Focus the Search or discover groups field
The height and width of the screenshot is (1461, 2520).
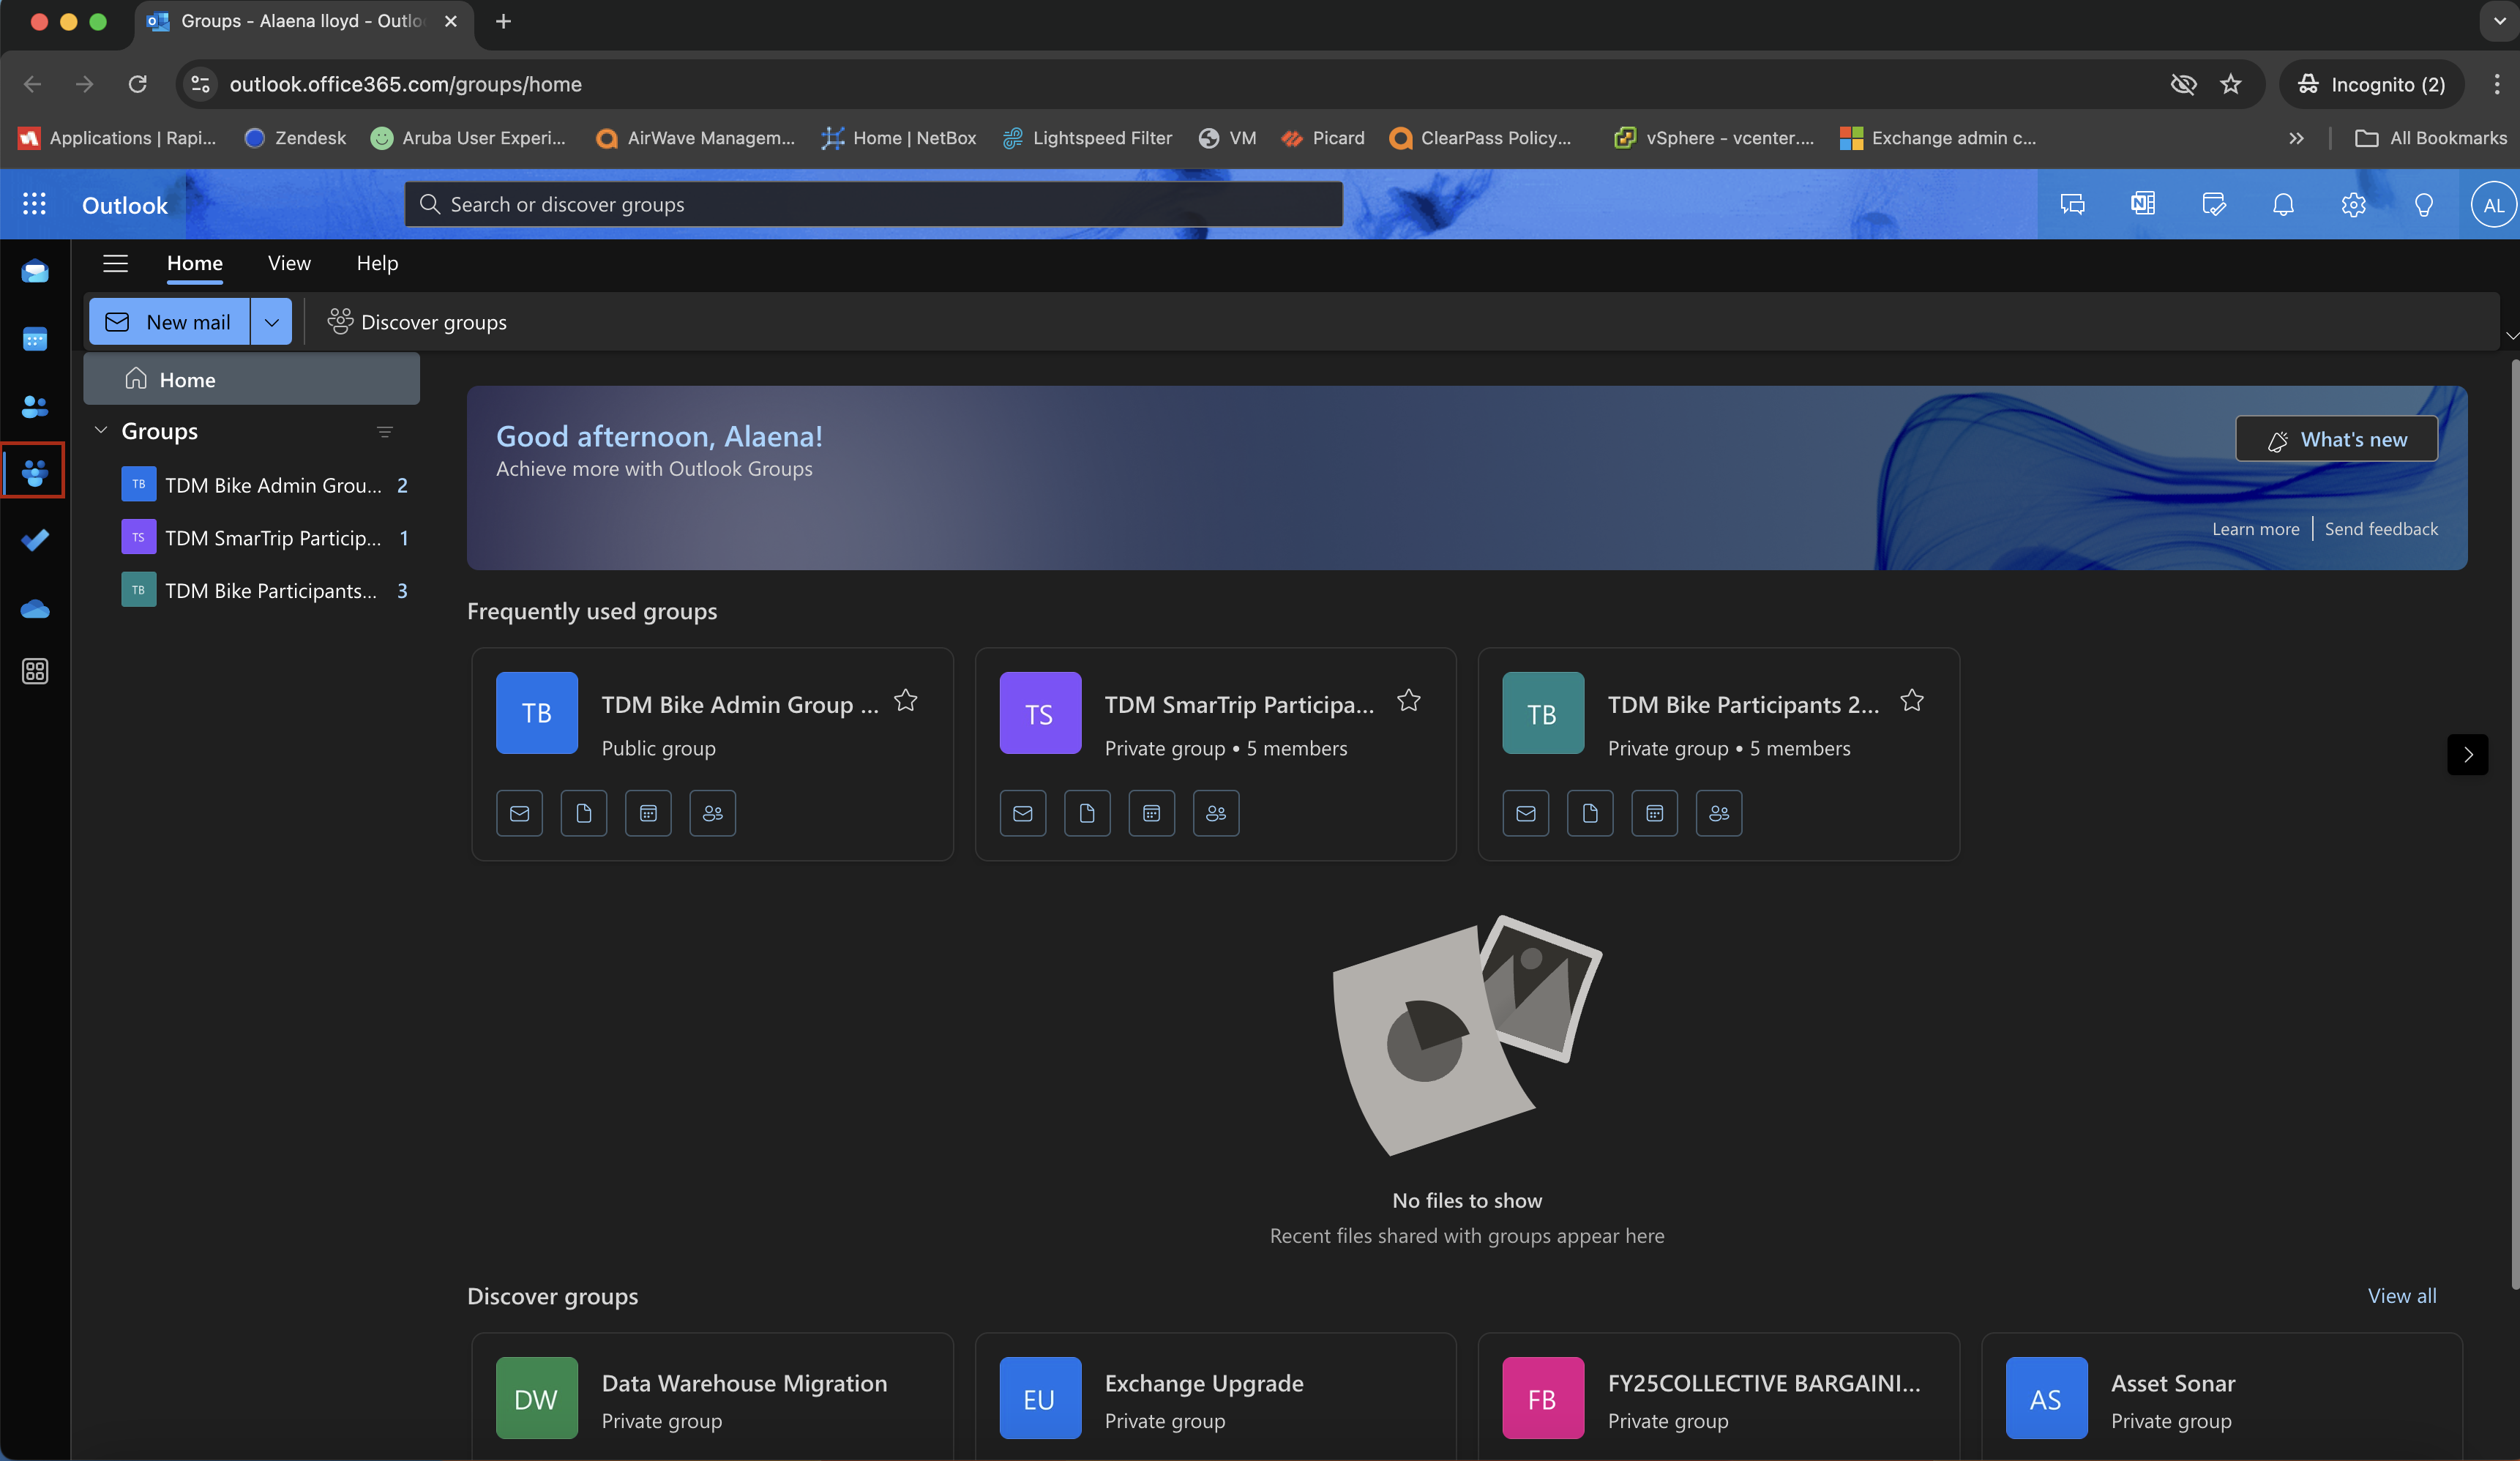[x=873, y=204]
